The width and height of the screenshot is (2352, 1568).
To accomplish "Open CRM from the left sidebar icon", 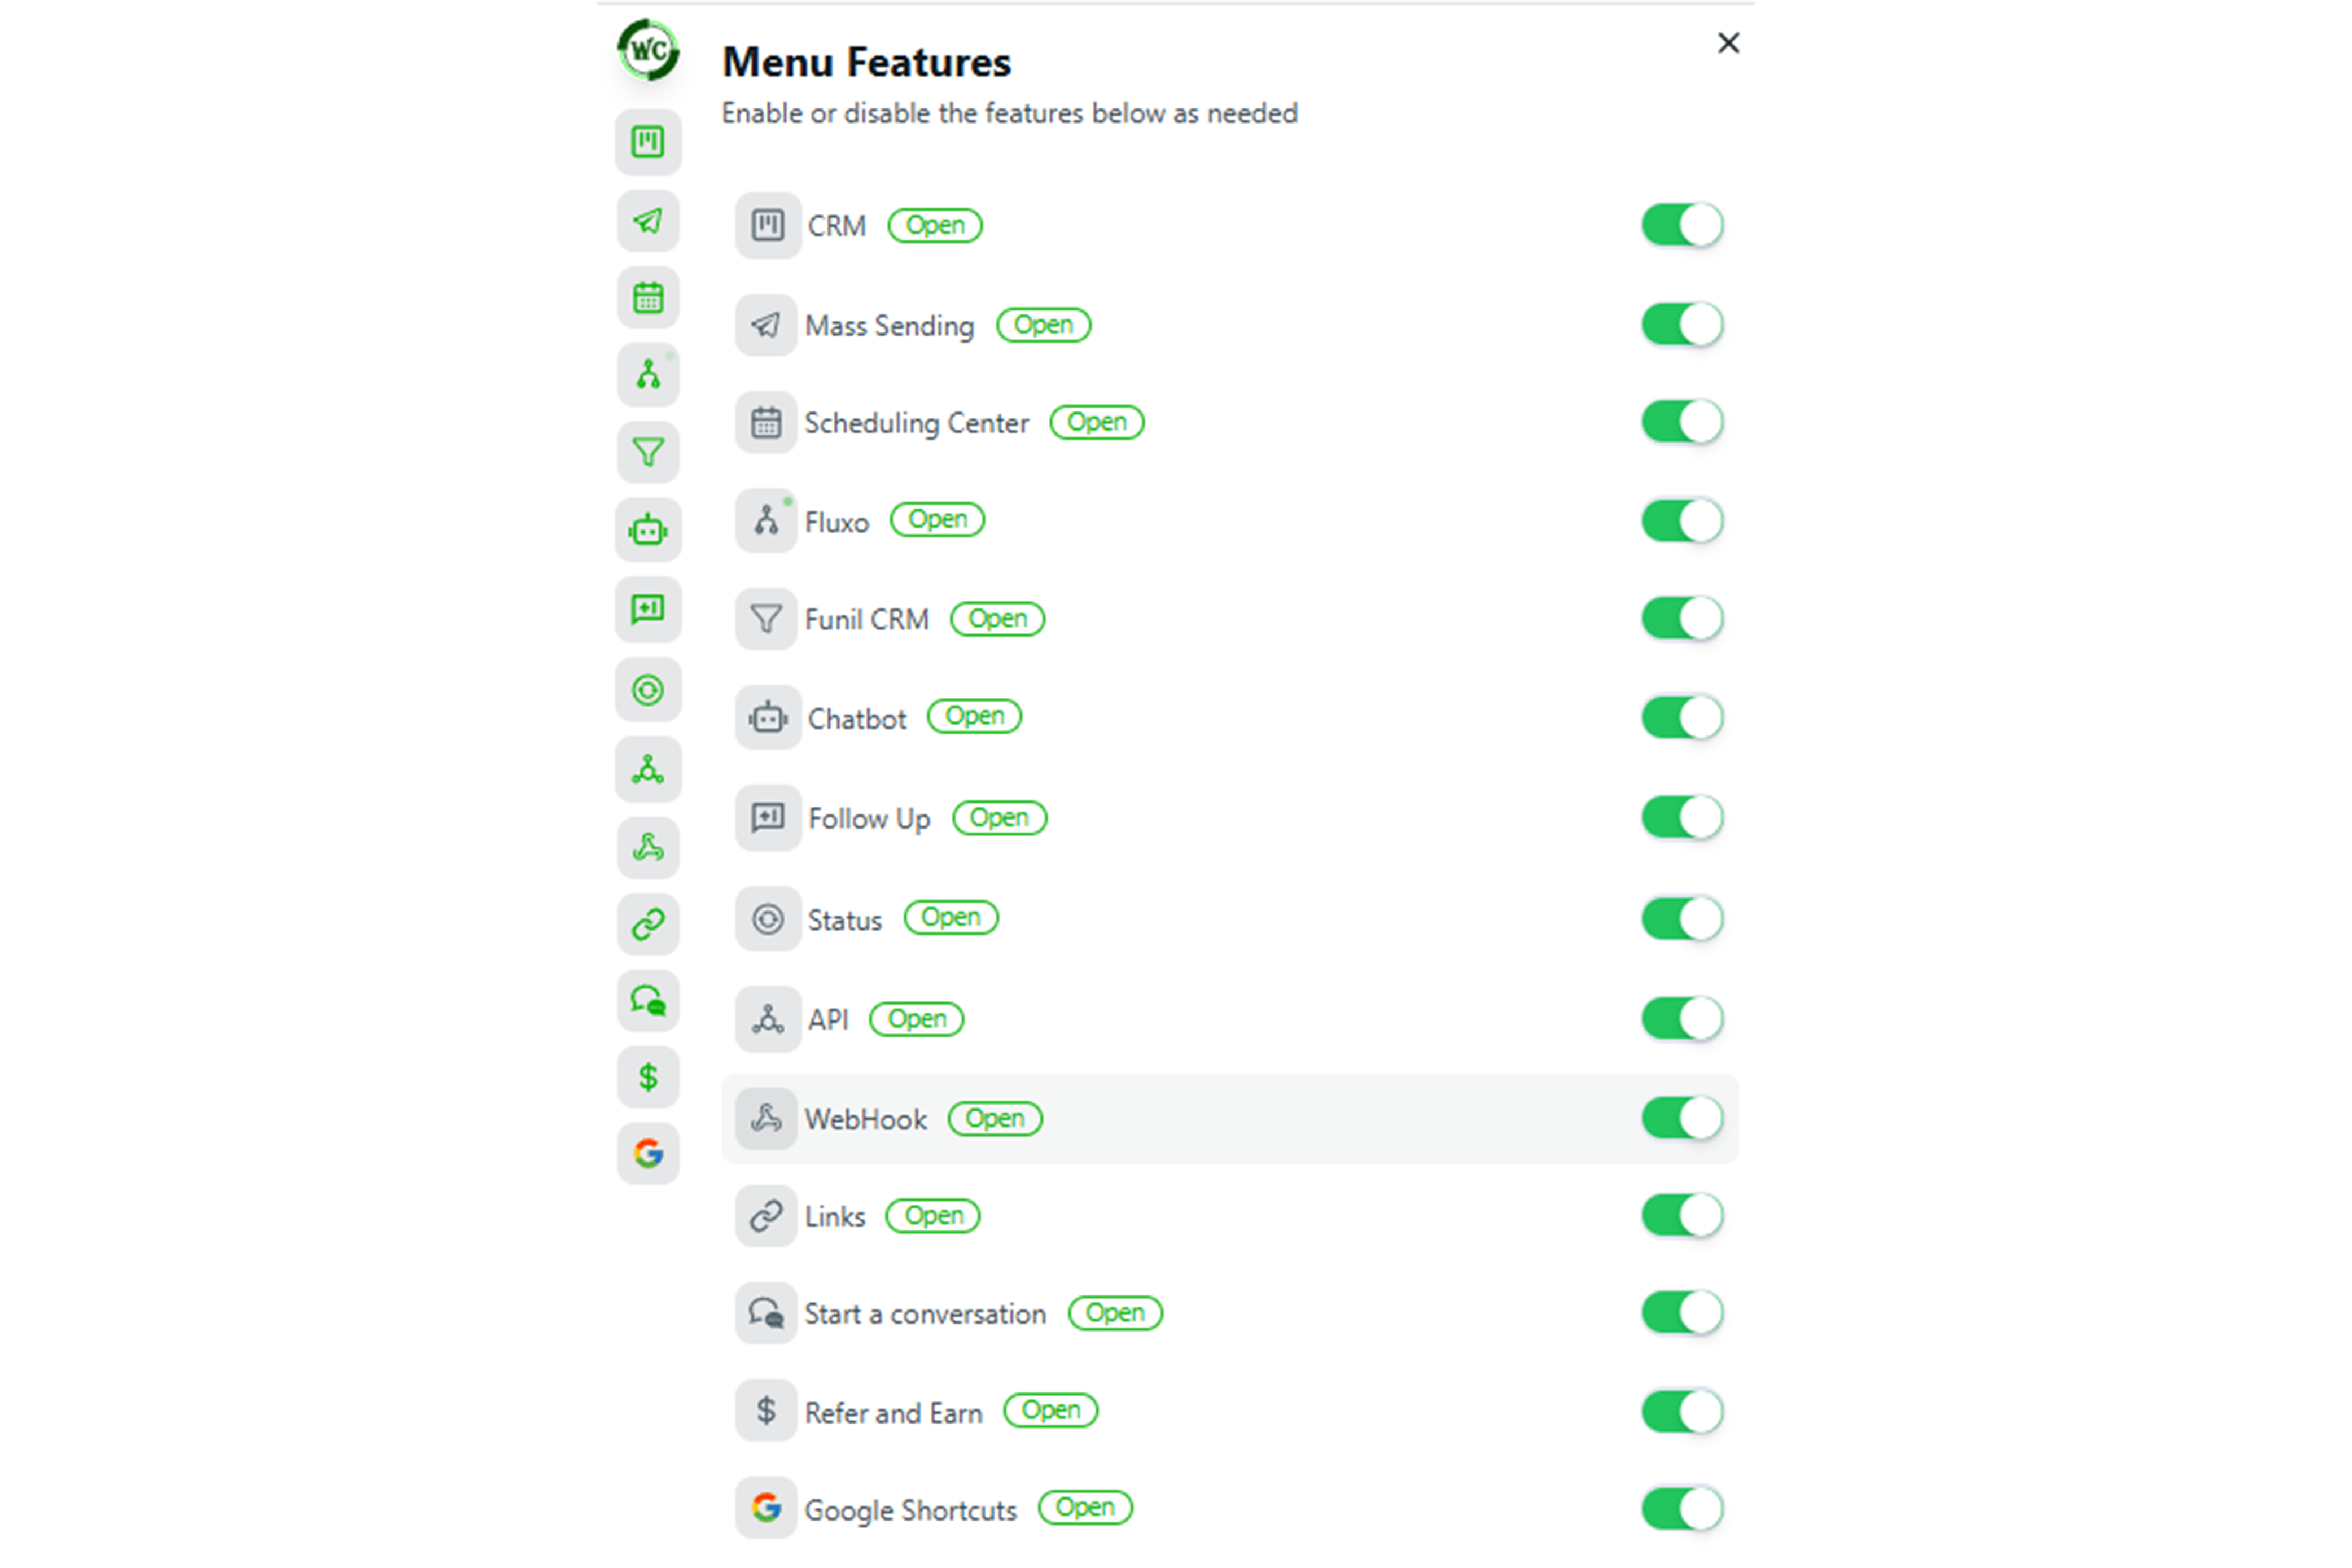I will [648, 142].
